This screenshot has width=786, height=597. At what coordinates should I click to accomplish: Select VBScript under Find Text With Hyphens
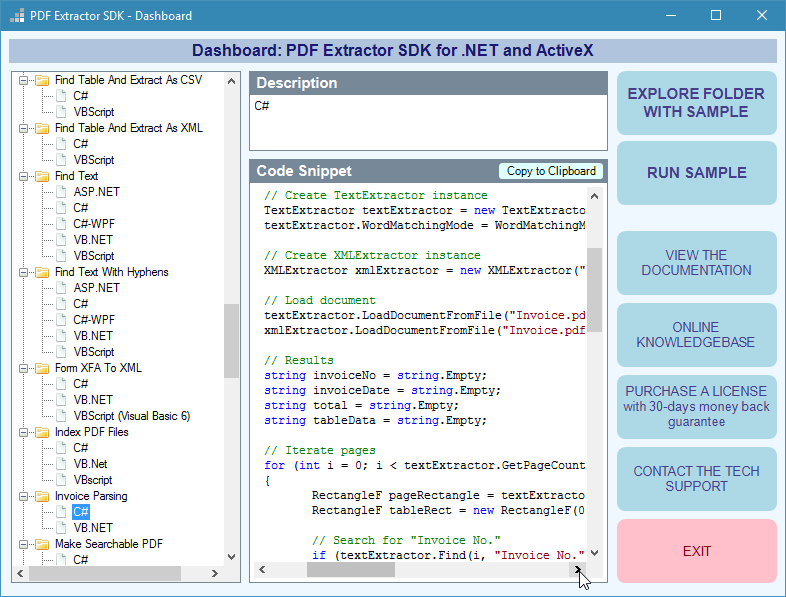point(94,352)
